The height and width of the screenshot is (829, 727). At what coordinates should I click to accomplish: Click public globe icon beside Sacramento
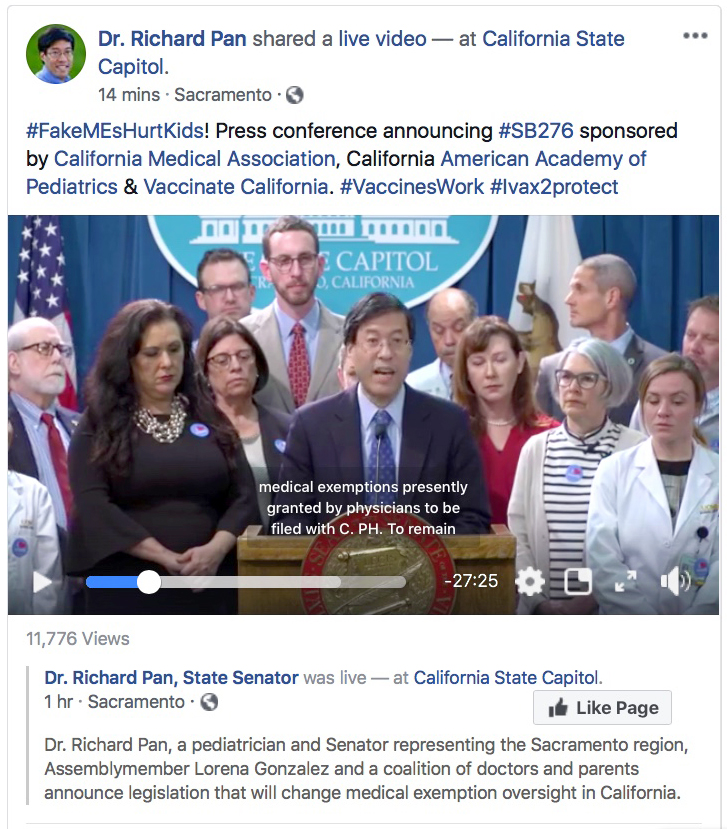click(295, 95)
